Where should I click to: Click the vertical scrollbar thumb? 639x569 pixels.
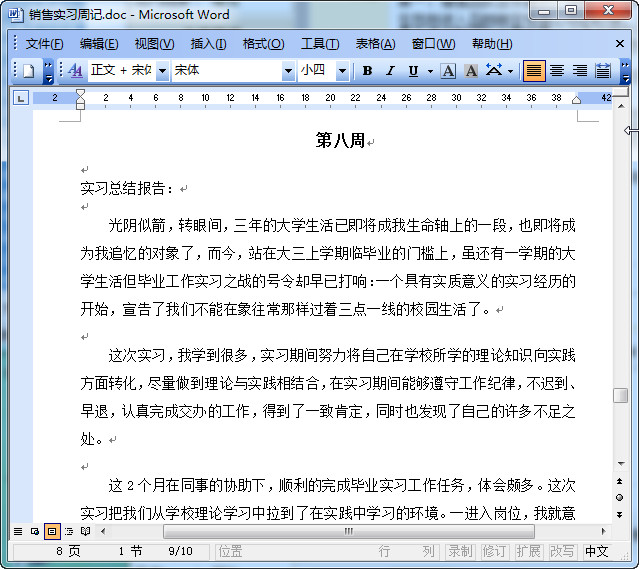tap(620, 395)
